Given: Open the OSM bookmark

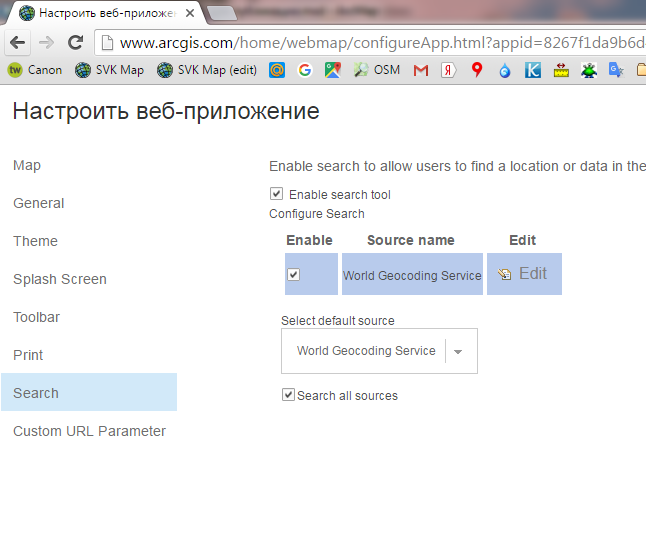Looking at the screenshot, I should point(377,70).
